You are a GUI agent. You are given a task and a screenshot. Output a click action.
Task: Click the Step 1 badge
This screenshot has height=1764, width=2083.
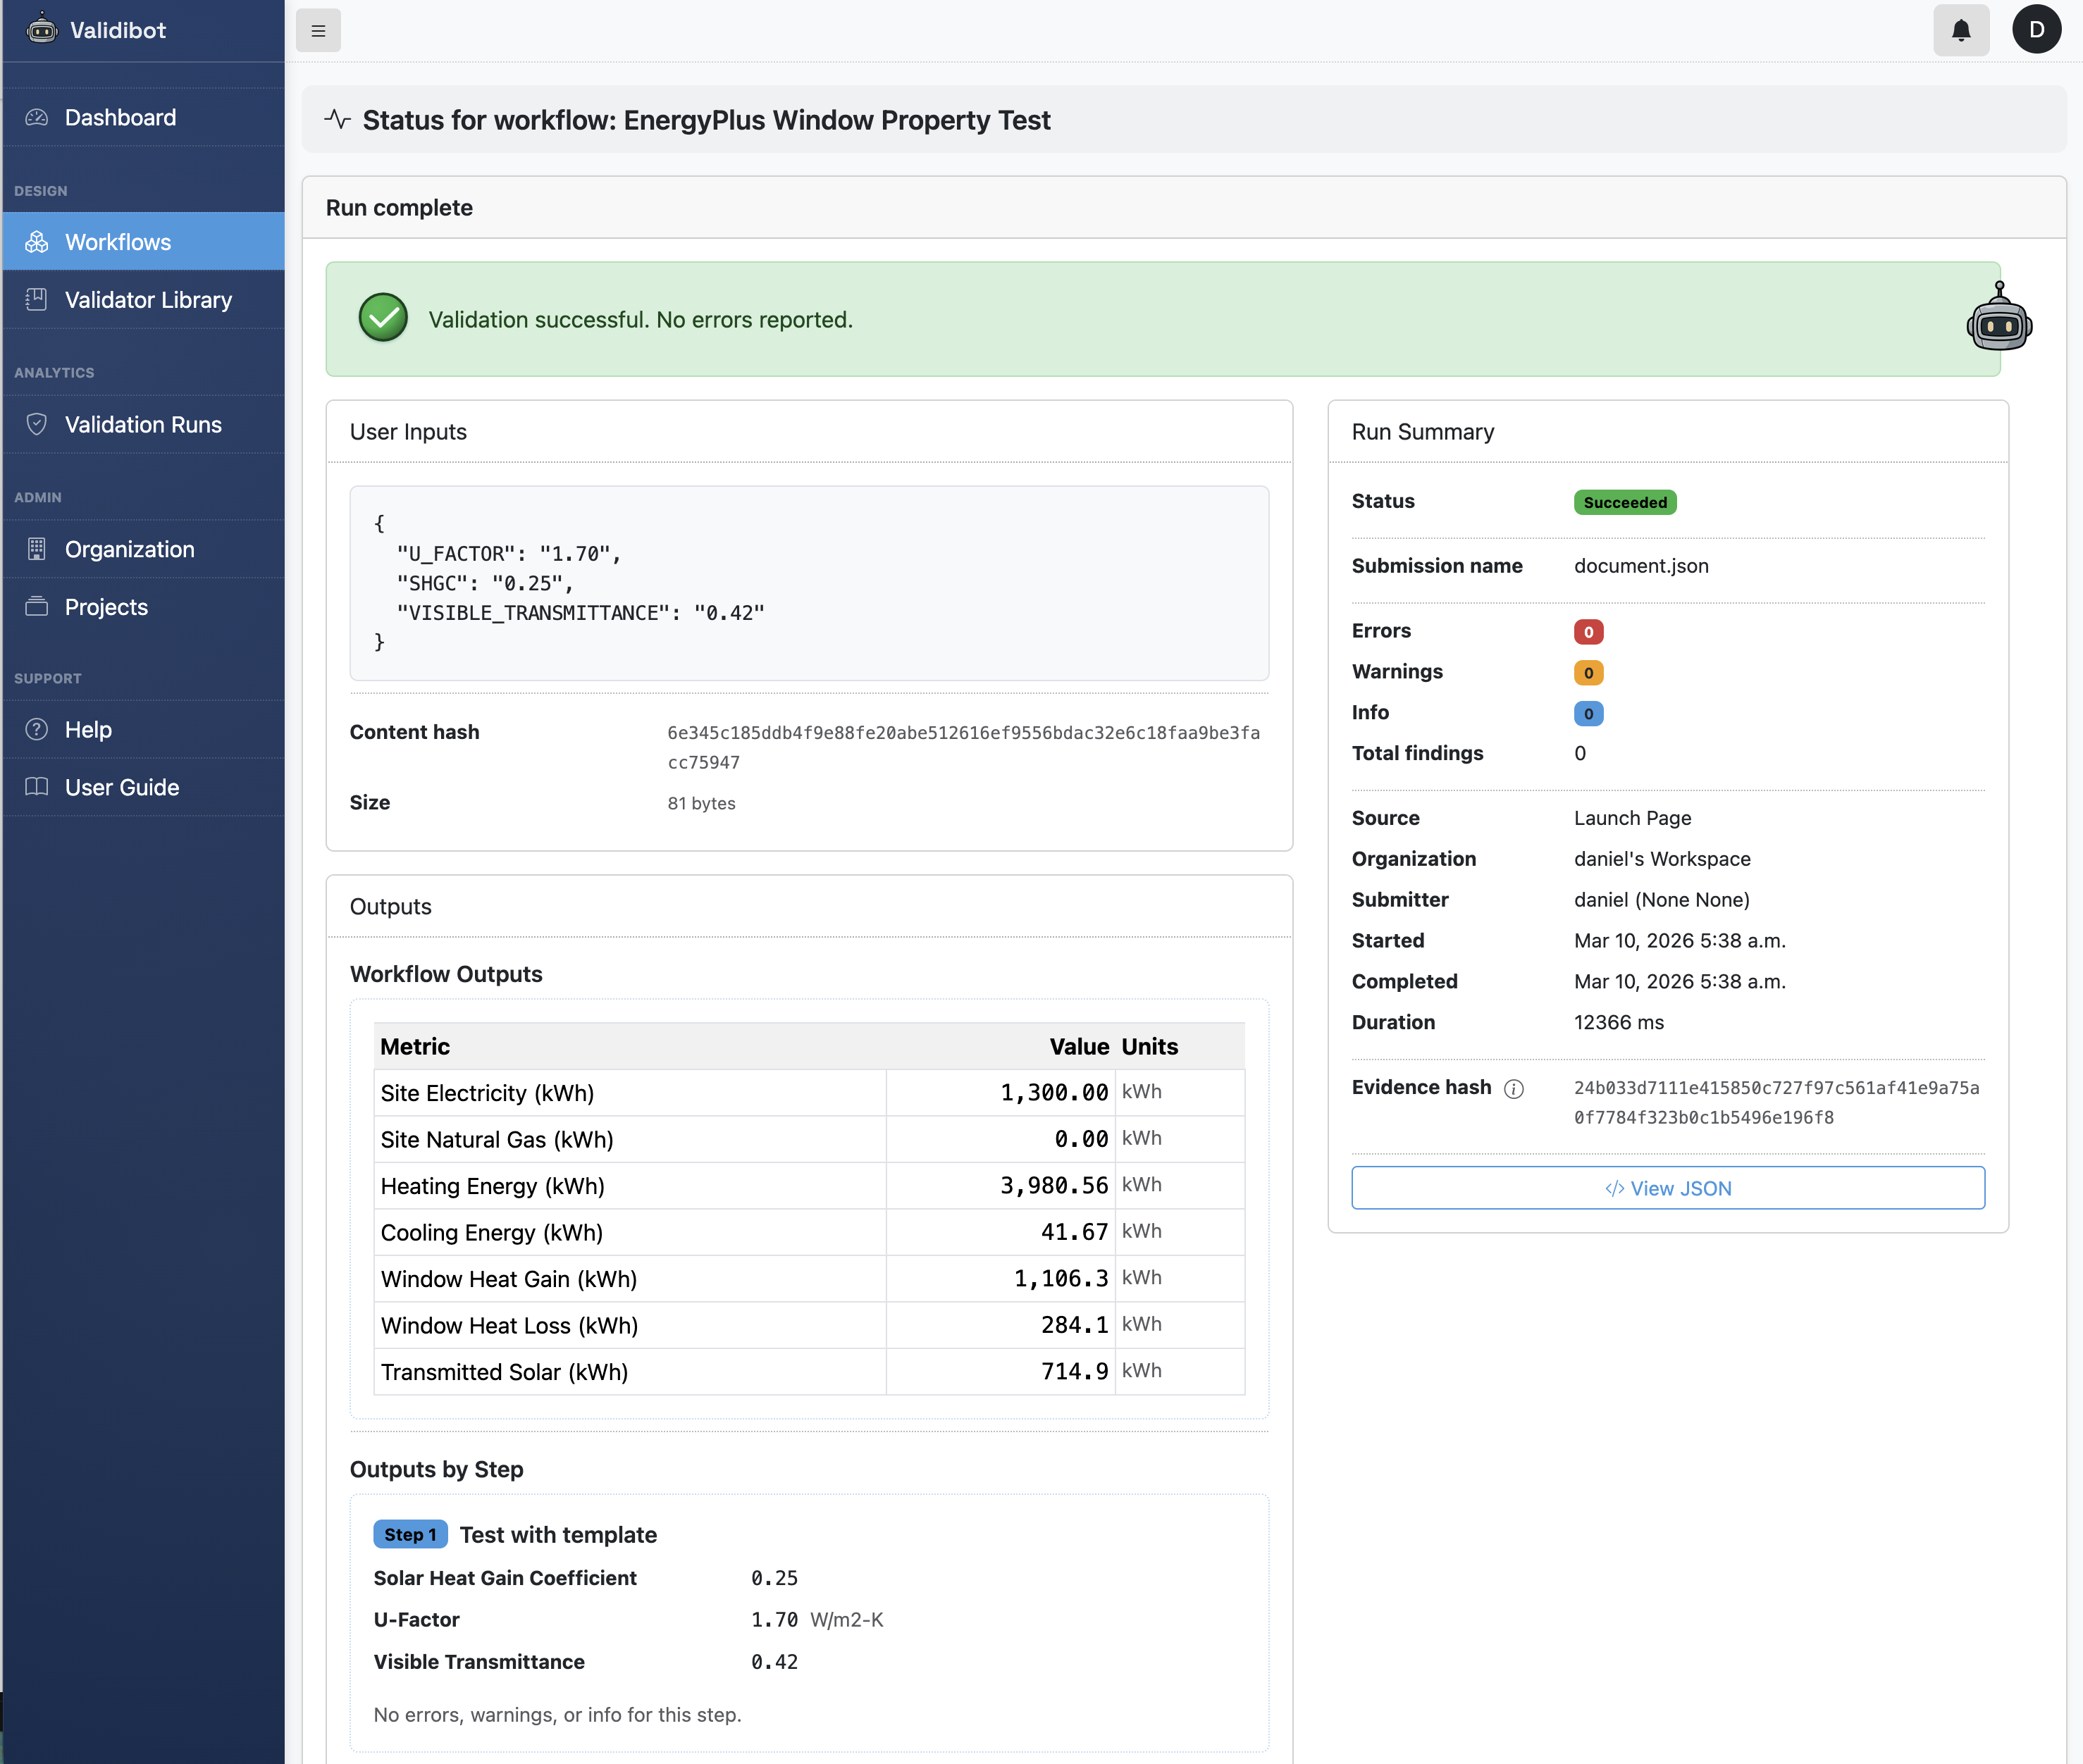410,1534
